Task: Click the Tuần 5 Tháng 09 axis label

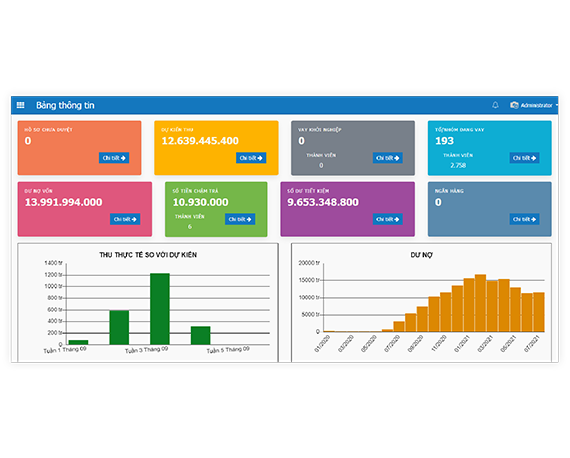Action: point(228,350)
